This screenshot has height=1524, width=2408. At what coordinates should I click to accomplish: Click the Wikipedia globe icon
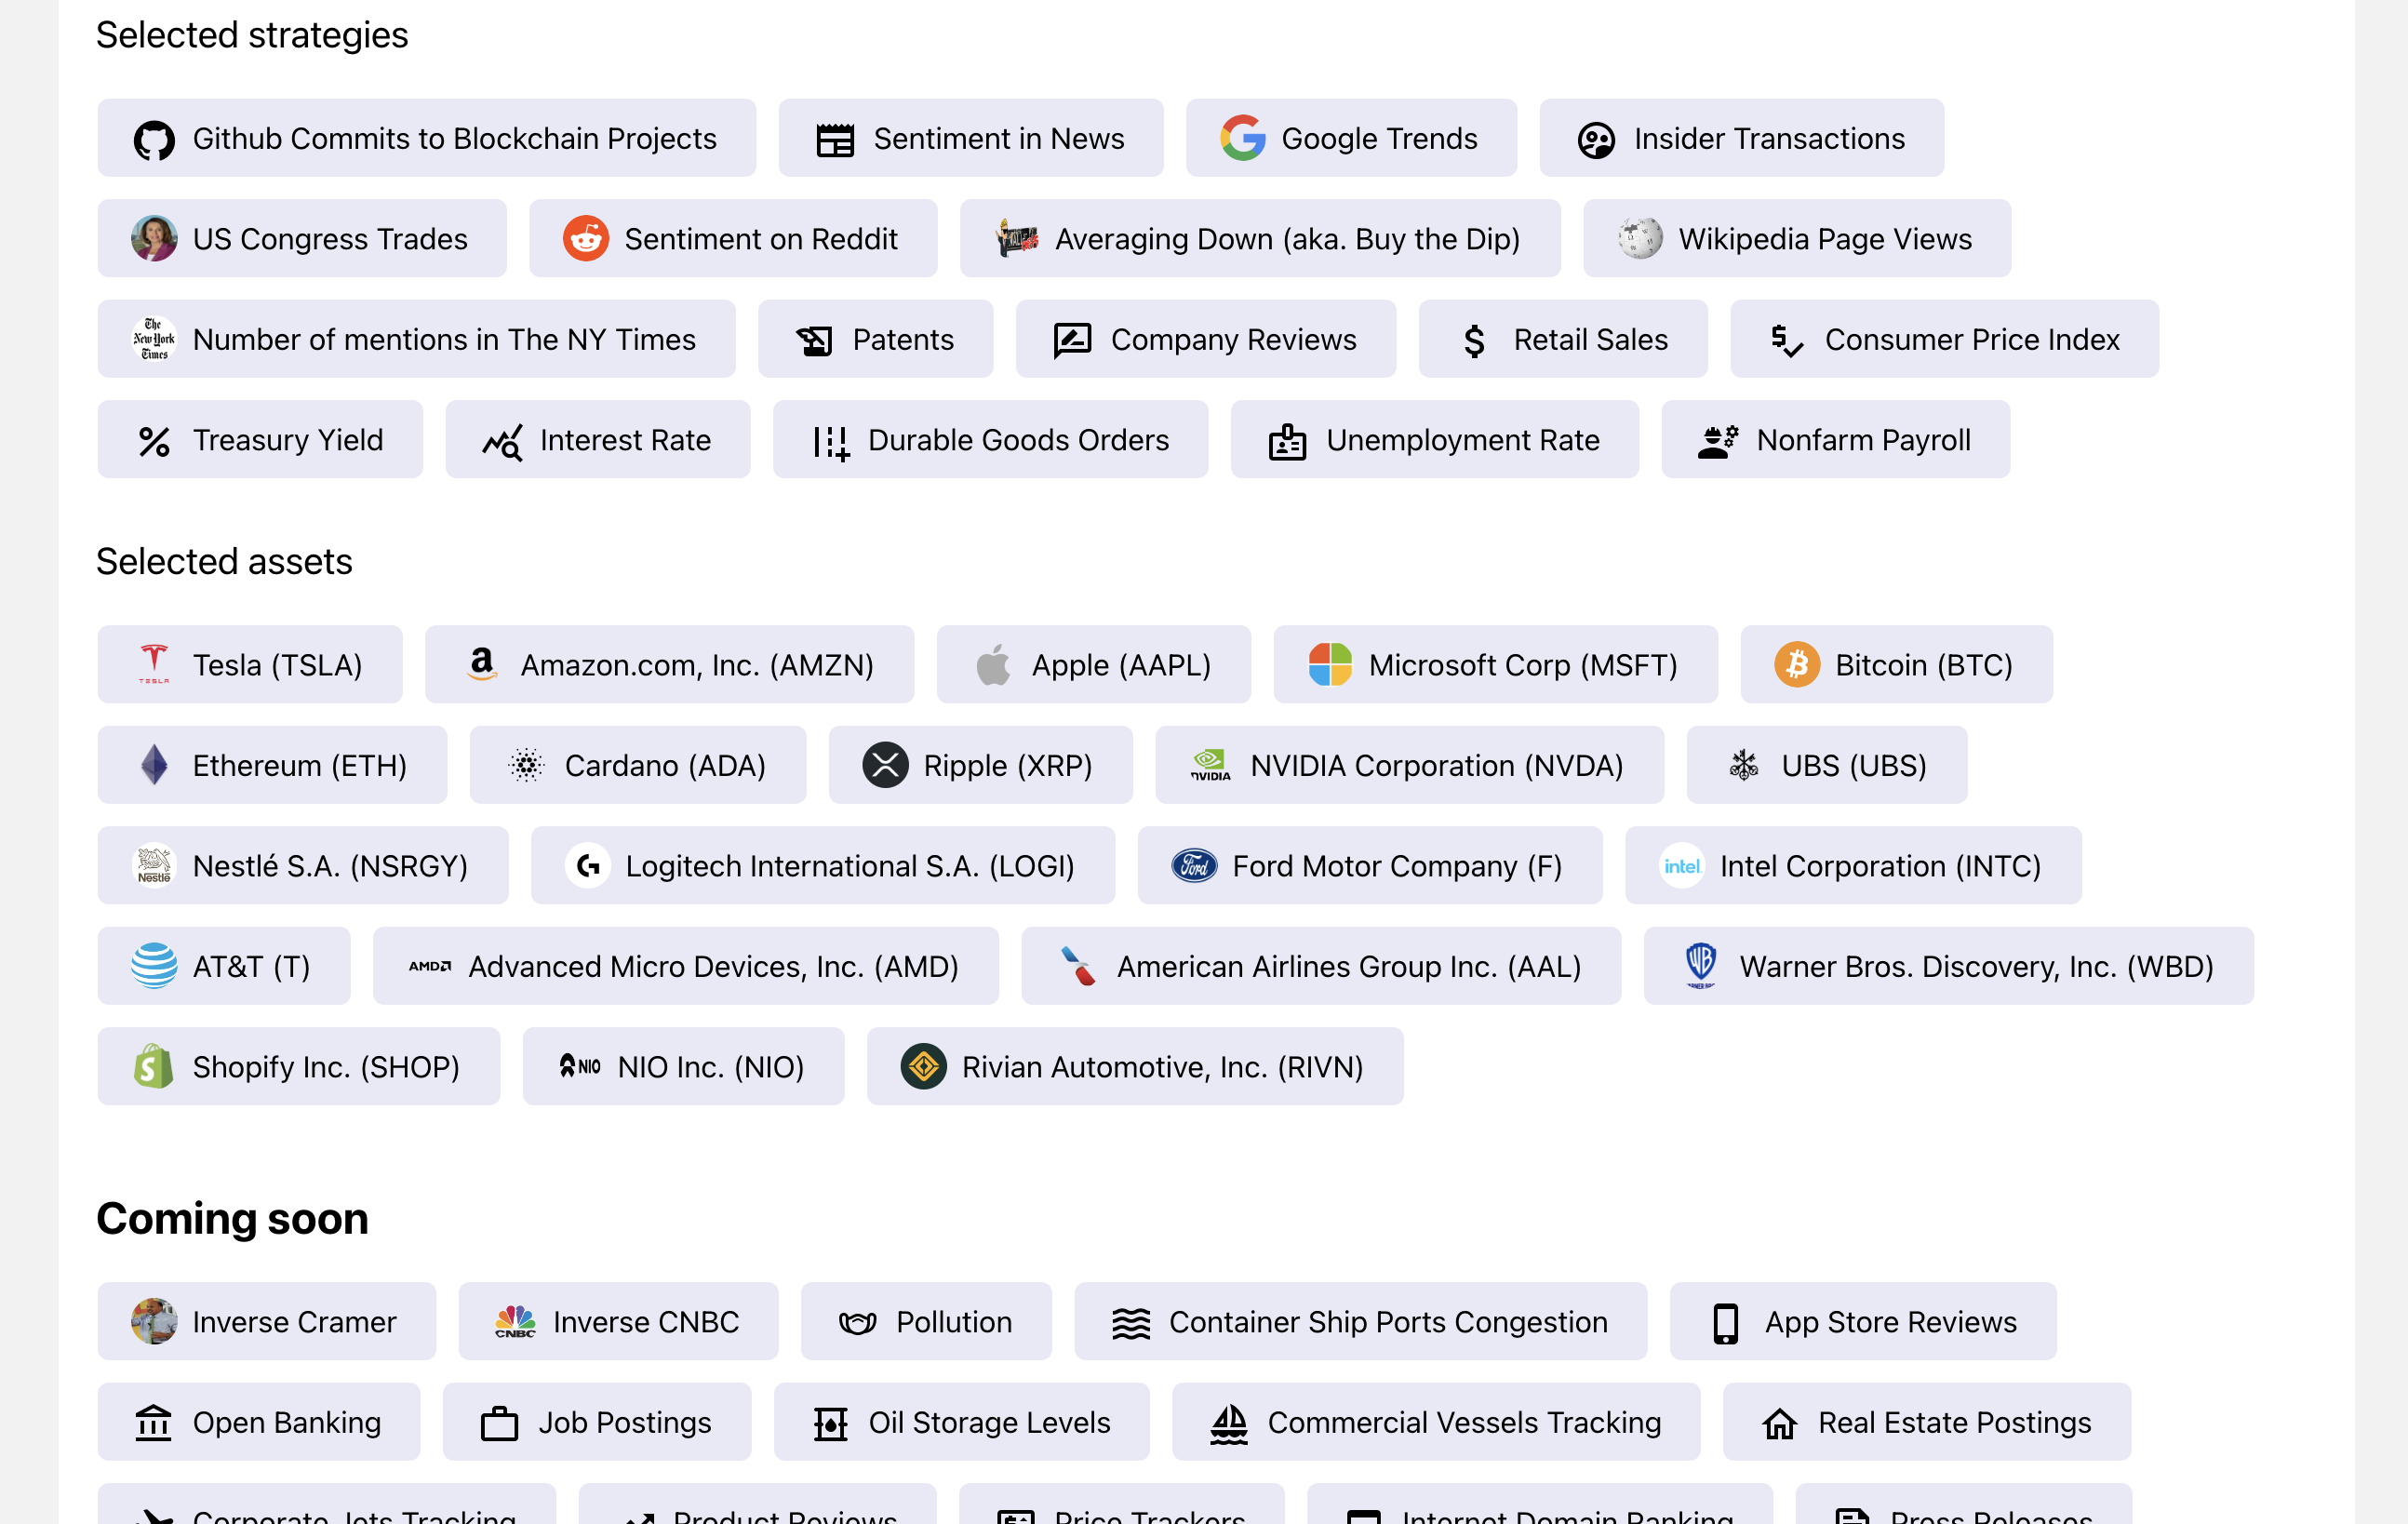click(x=1640, y=239)
